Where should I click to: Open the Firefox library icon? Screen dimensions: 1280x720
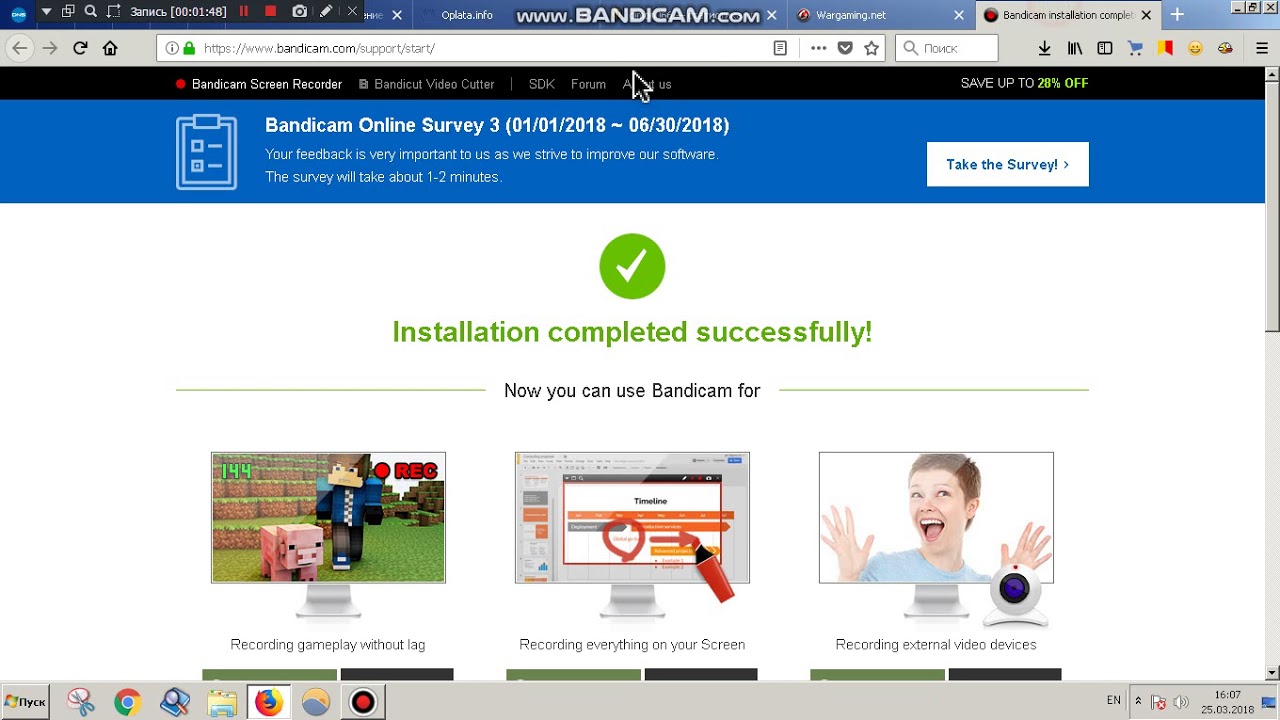tap(1075, 48)
